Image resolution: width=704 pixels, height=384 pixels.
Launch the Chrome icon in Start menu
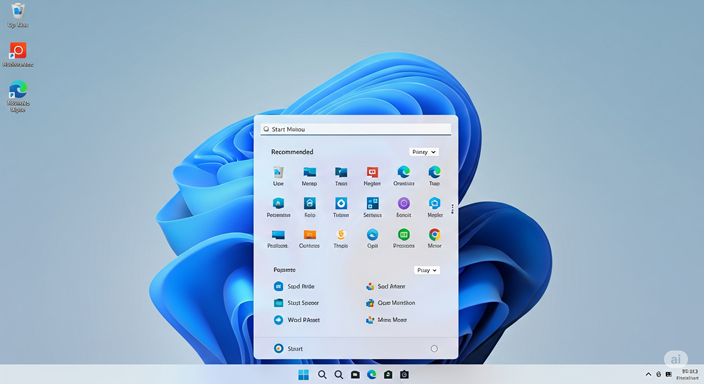[x=434, y=234]
